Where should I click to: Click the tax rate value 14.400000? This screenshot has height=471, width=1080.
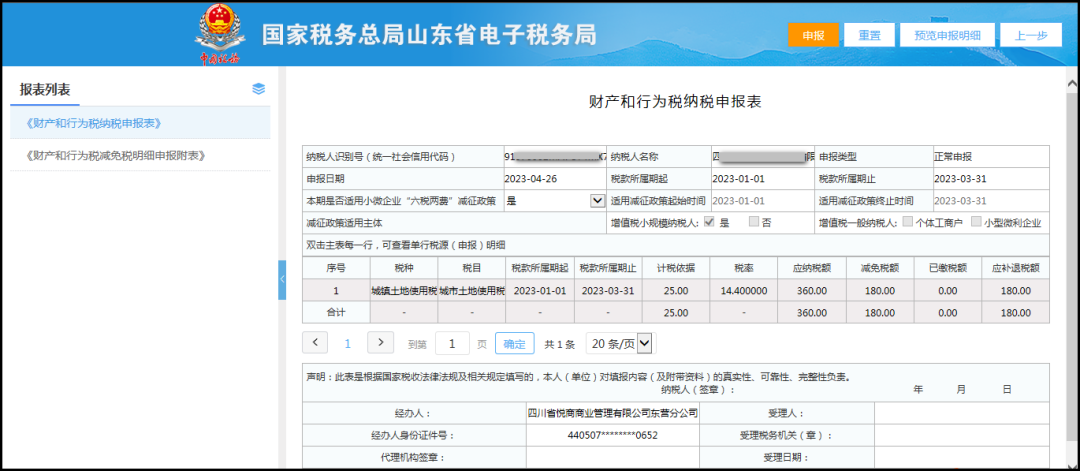pyautogui.click(x=744, y=290)
